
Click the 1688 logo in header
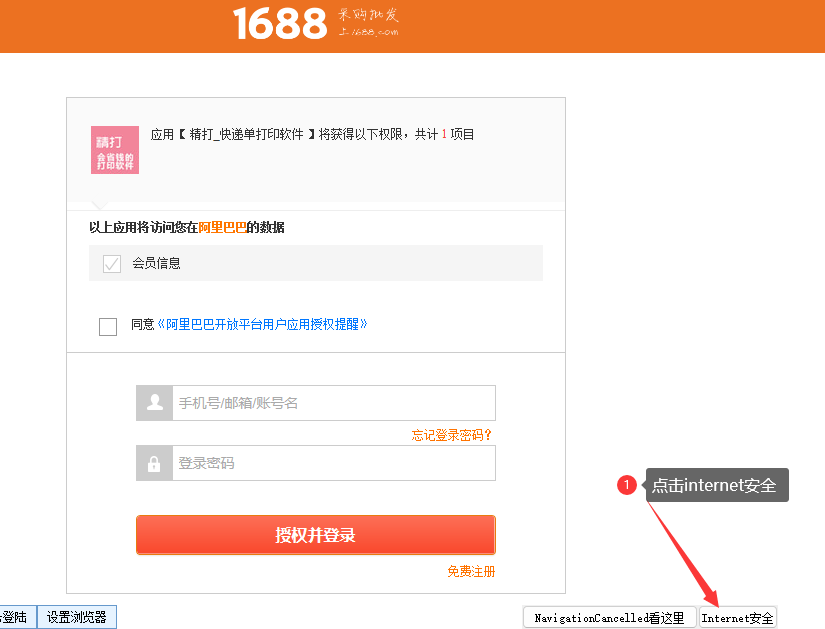[280, 23]
